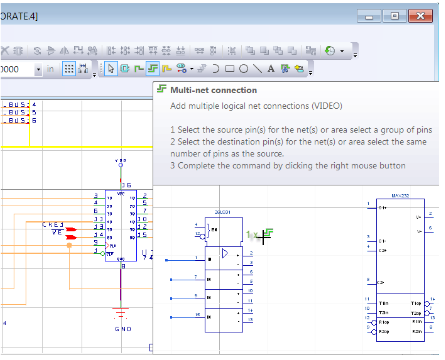Expand the drawing toolbar overflow options
The width and height of the screenshot is (445, 360).
(x=310, y=73)
